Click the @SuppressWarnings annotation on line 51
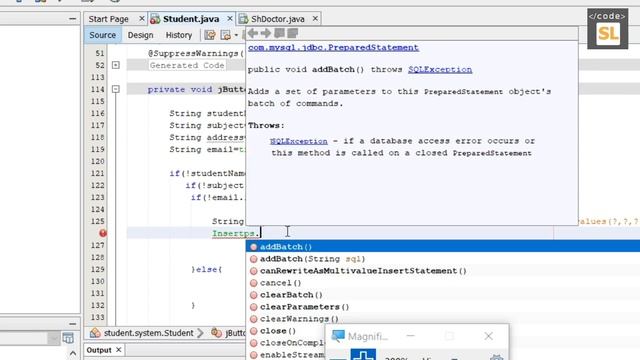The height and width of the screenshot is (360, 640). [x=195, y=53]
